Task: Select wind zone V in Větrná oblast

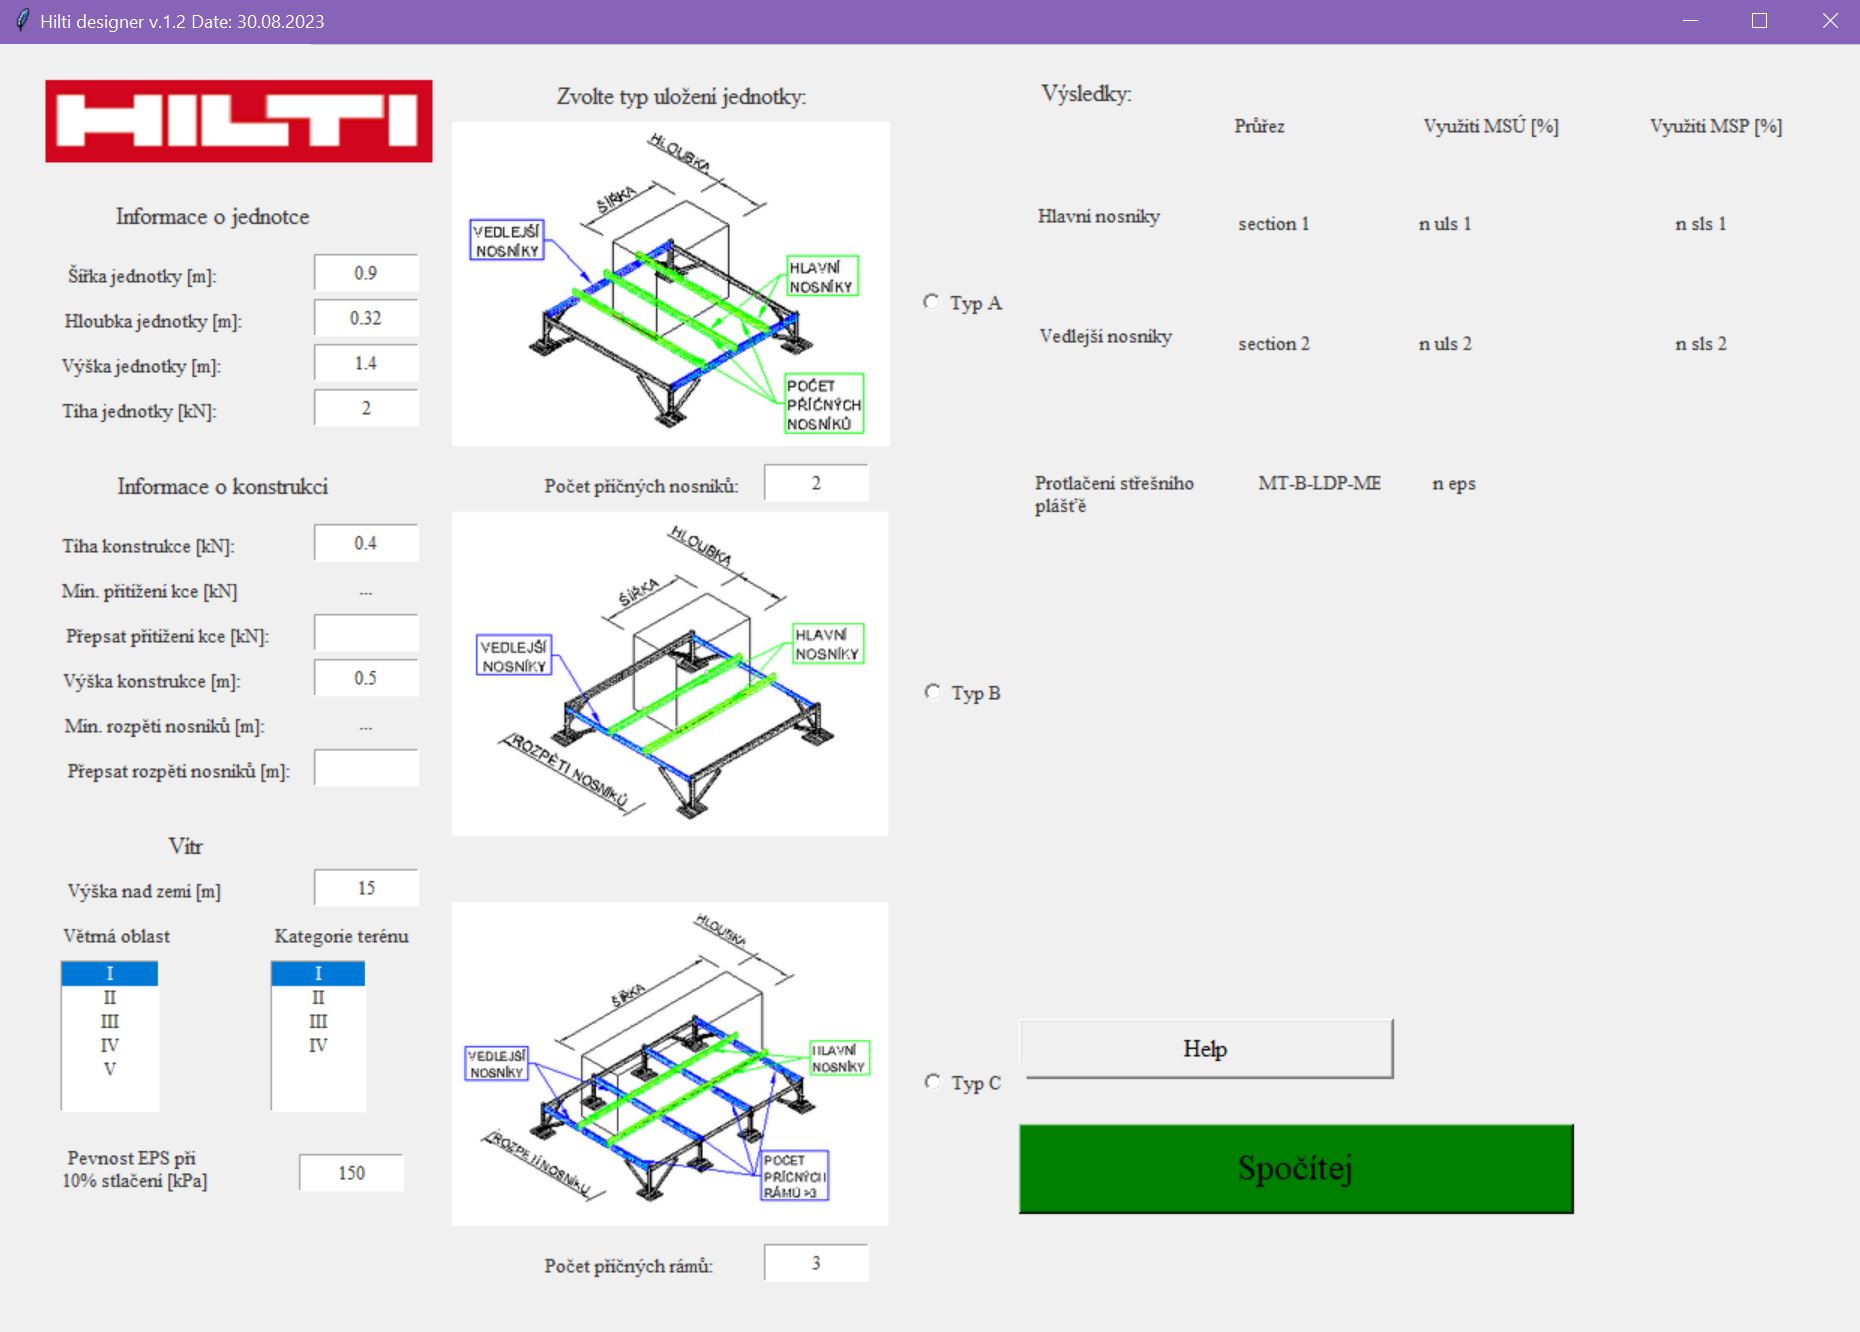Action: click(109, 1068)
